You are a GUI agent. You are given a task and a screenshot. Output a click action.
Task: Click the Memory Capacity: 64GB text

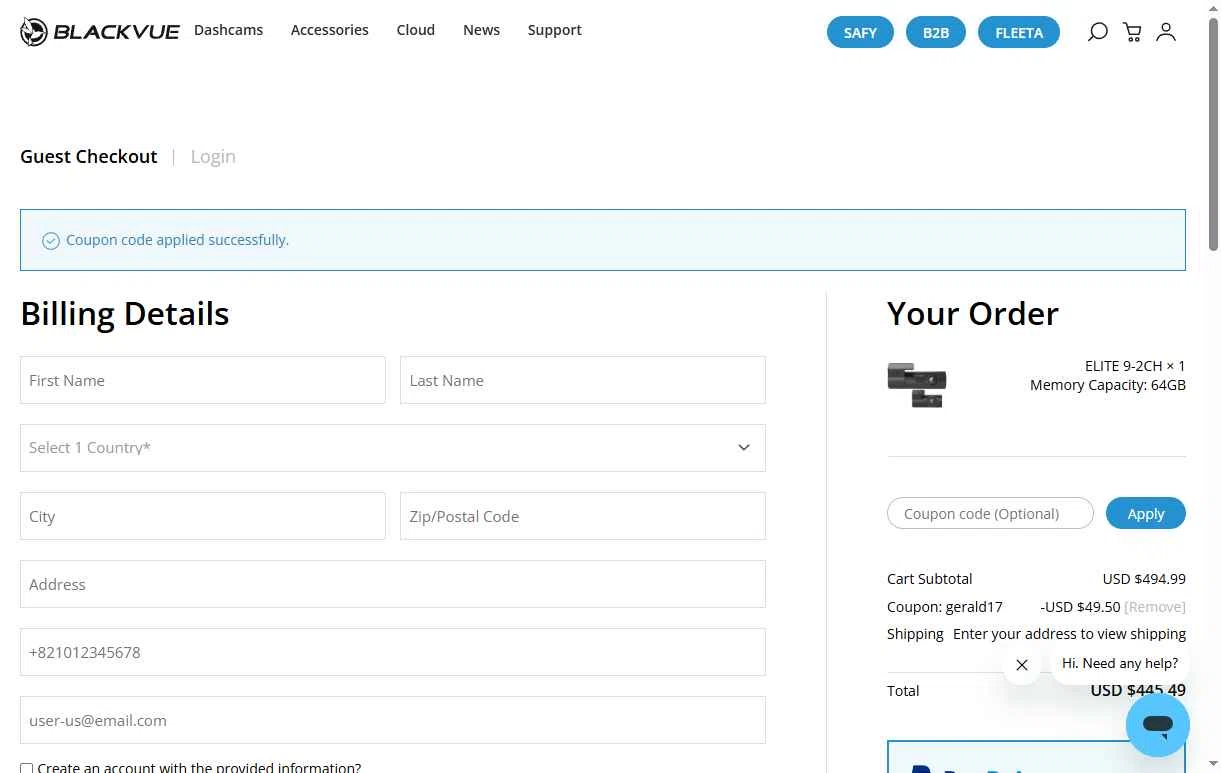coord(1108,385)
